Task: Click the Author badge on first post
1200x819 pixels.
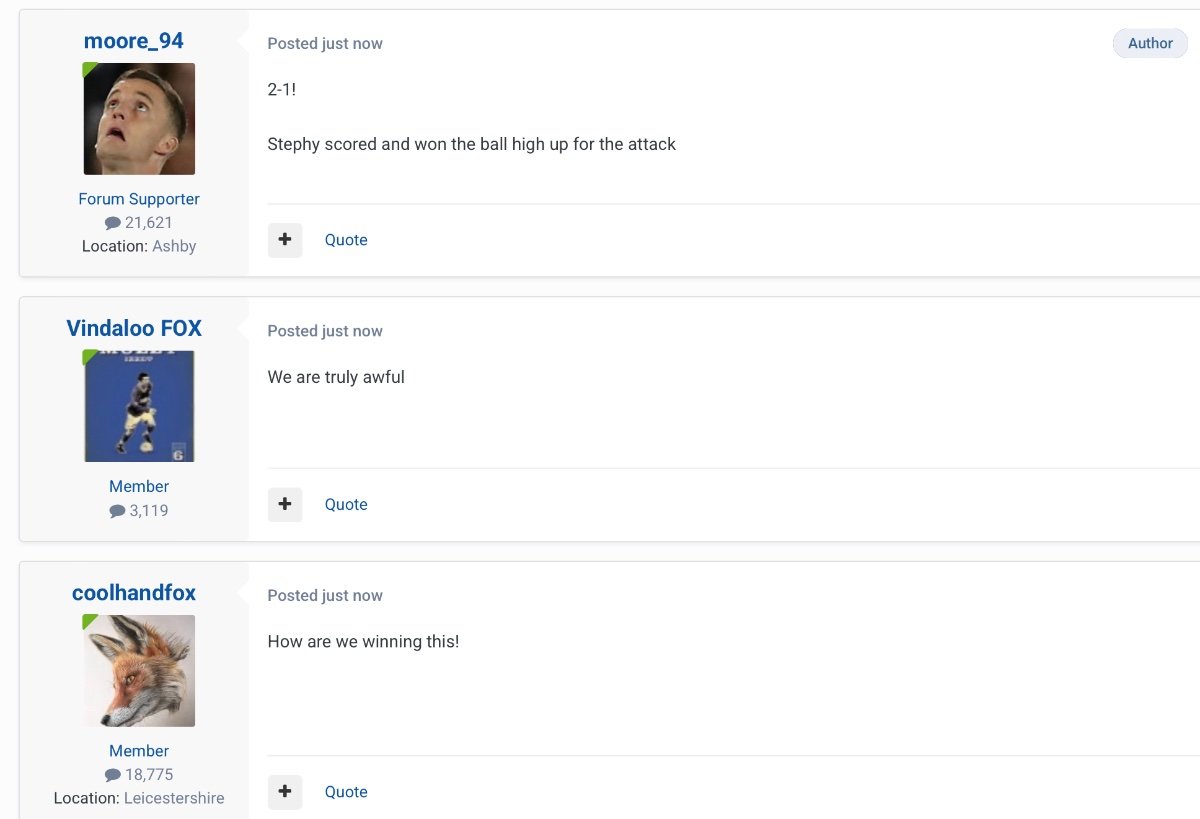Action: [1150, 43]
